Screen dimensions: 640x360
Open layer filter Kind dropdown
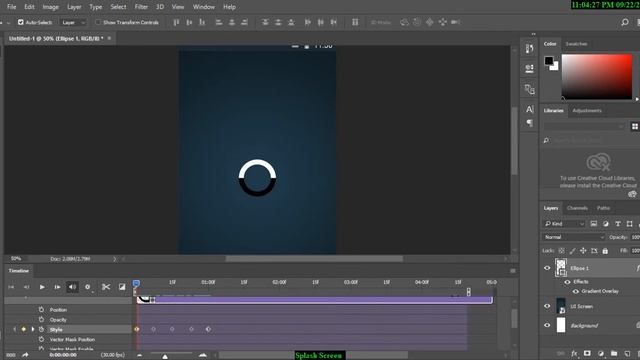tap(564, 224)
